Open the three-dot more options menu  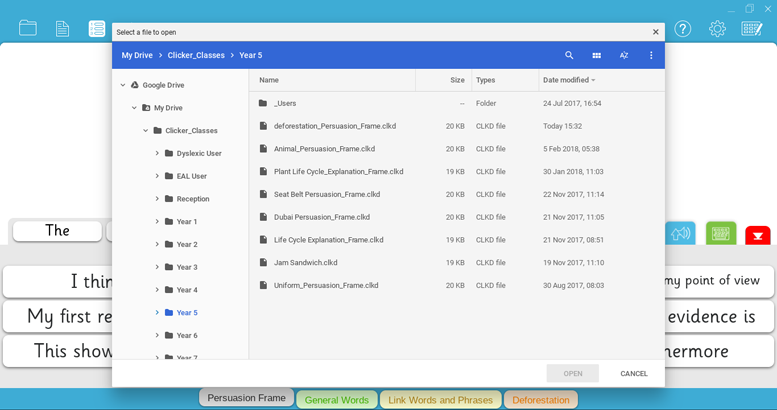651,56
